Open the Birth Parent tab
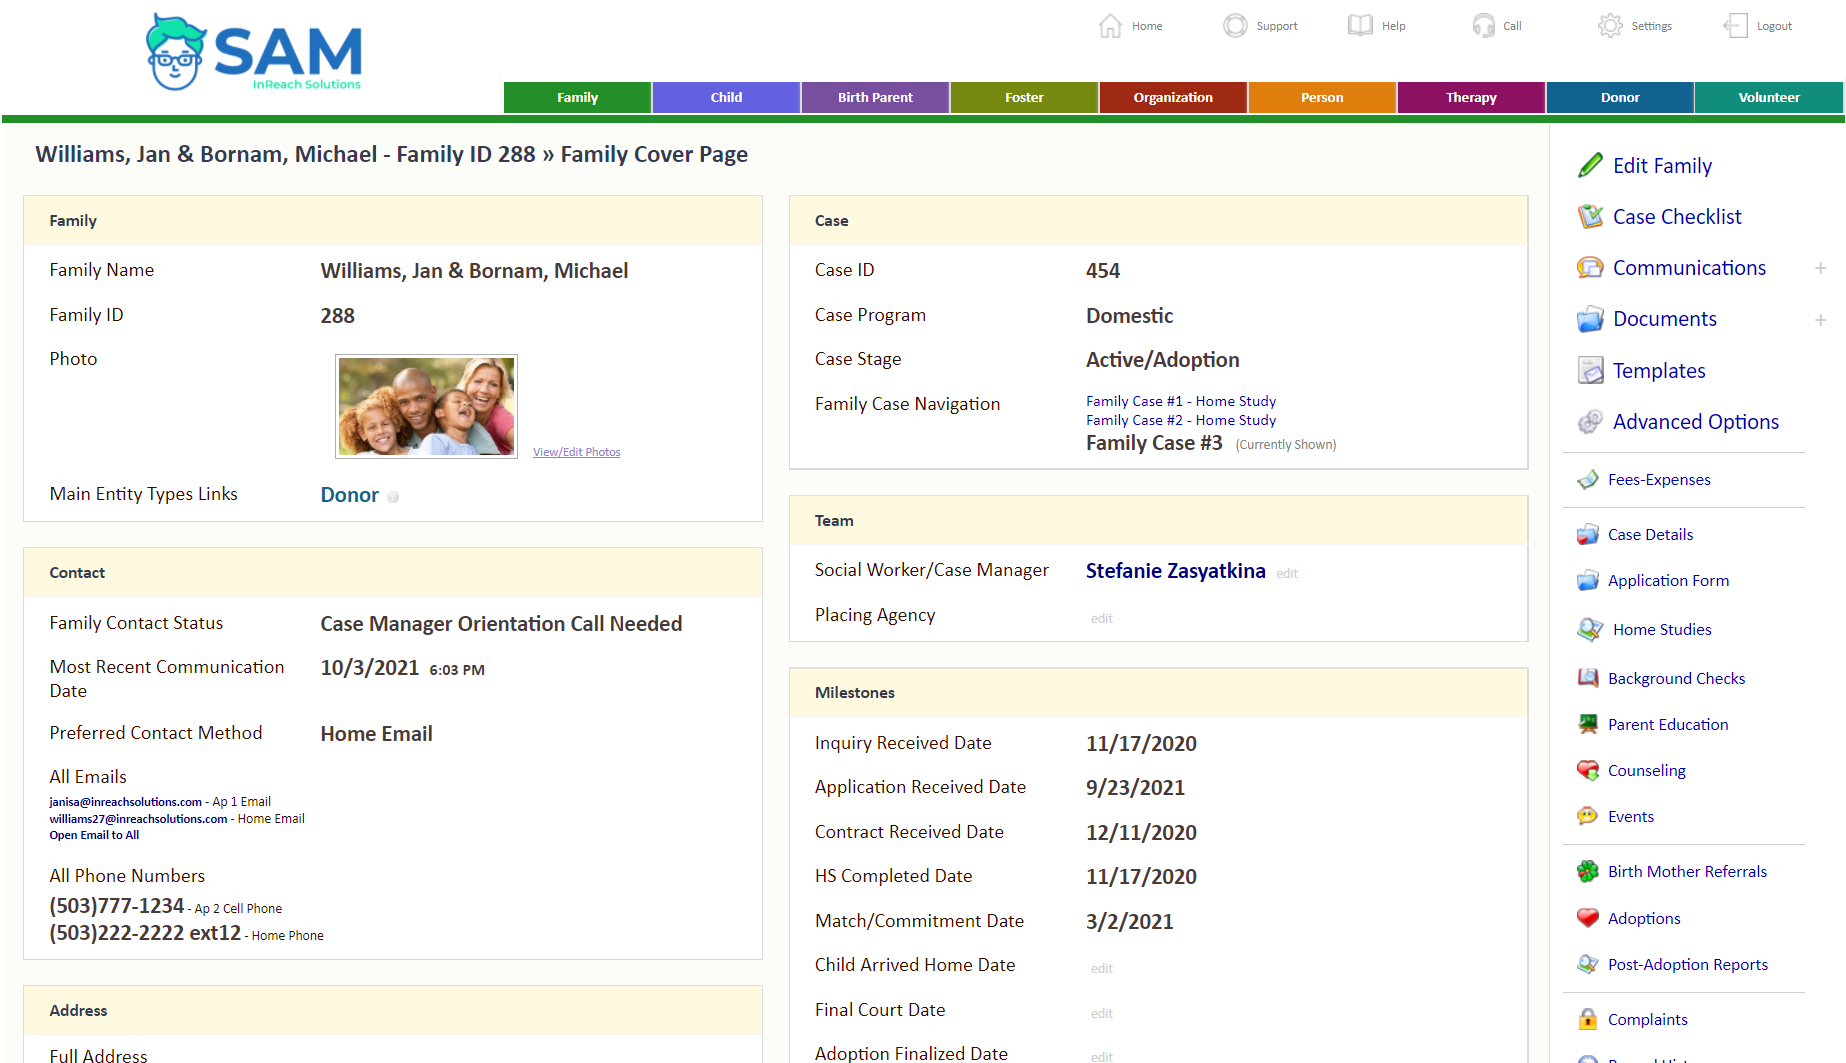 click(876, 98)
